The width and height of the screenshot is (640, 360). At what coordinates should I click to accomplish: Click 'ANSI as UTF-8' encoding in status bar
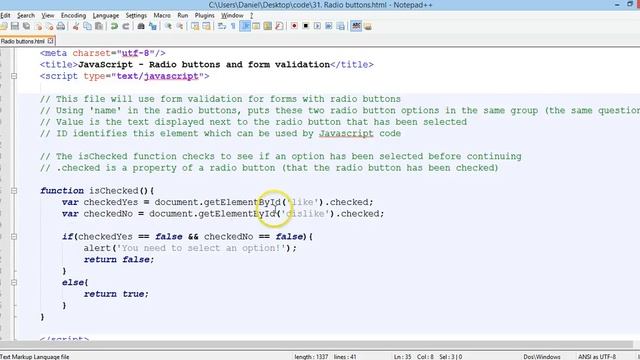coord(597,357)
